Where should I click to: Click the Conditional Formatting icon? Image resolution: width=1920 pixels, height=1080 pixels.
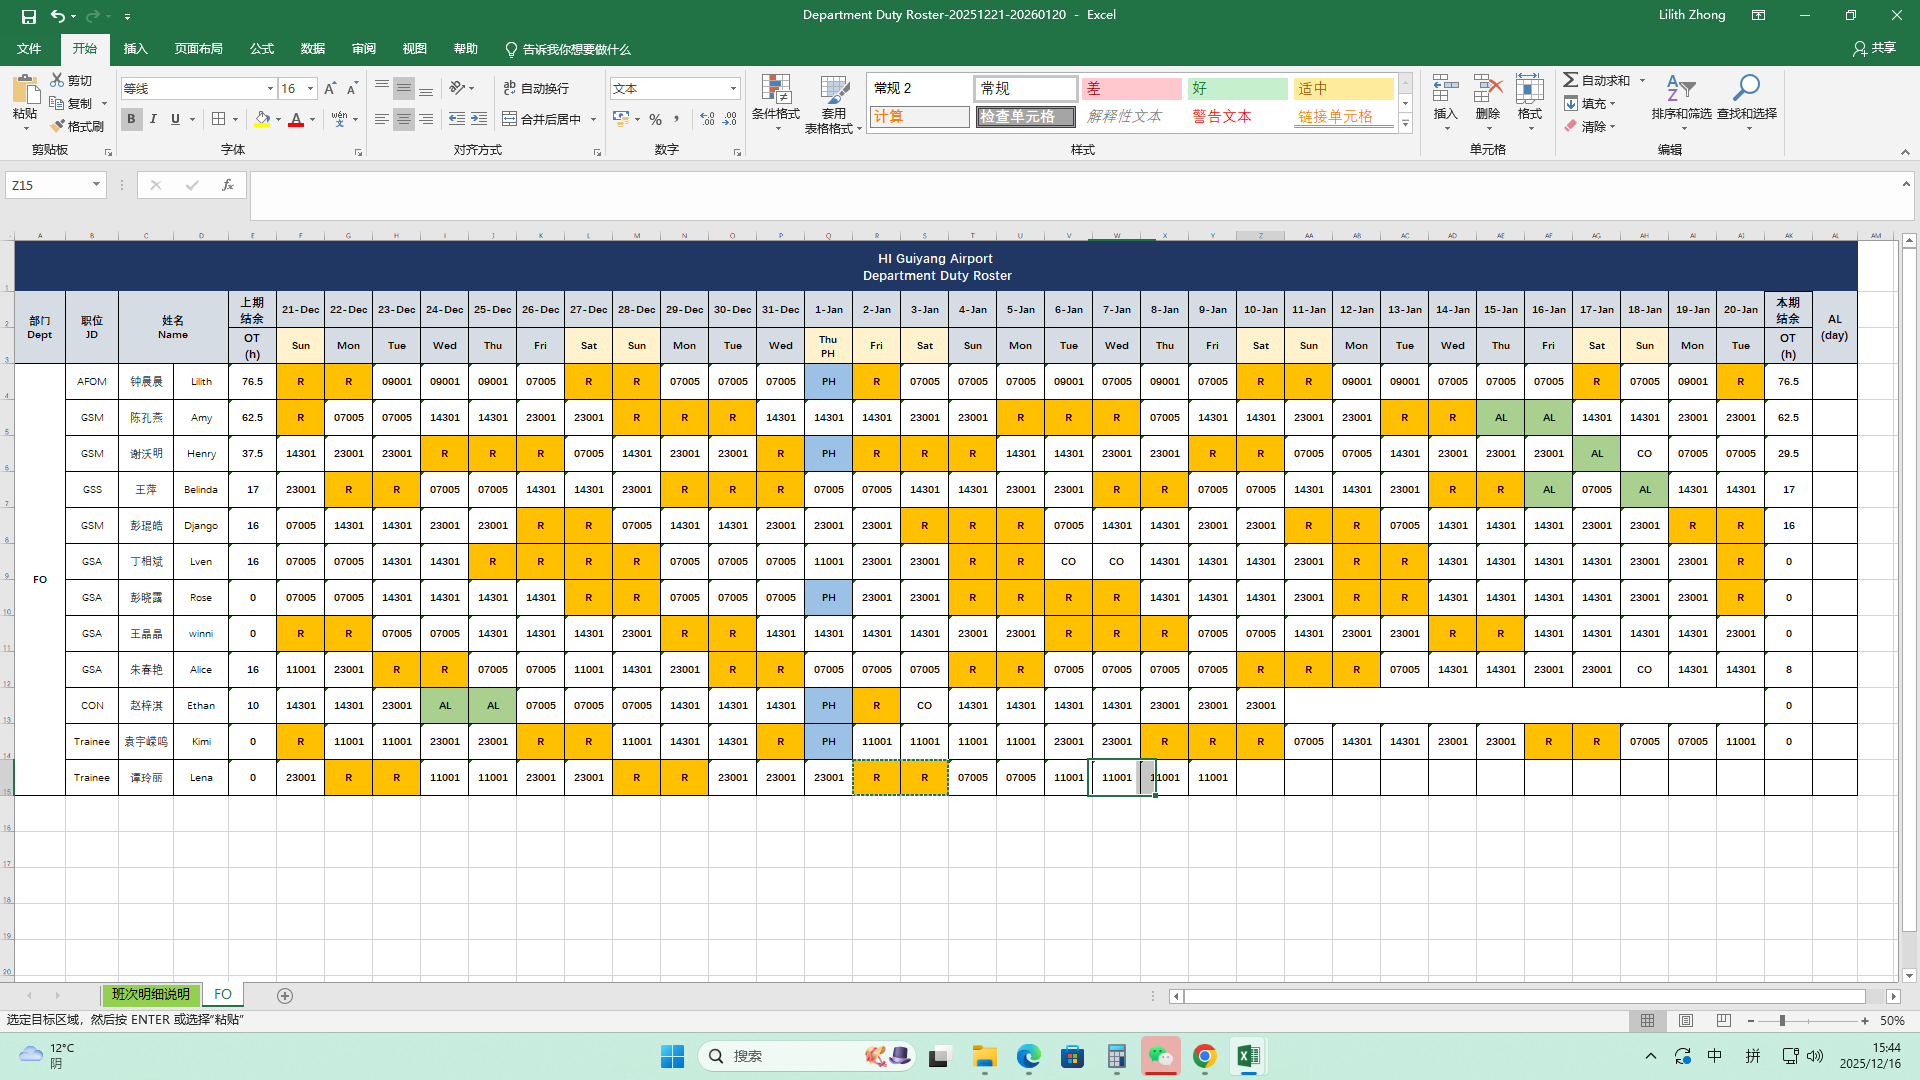click(x=776, y=90)
